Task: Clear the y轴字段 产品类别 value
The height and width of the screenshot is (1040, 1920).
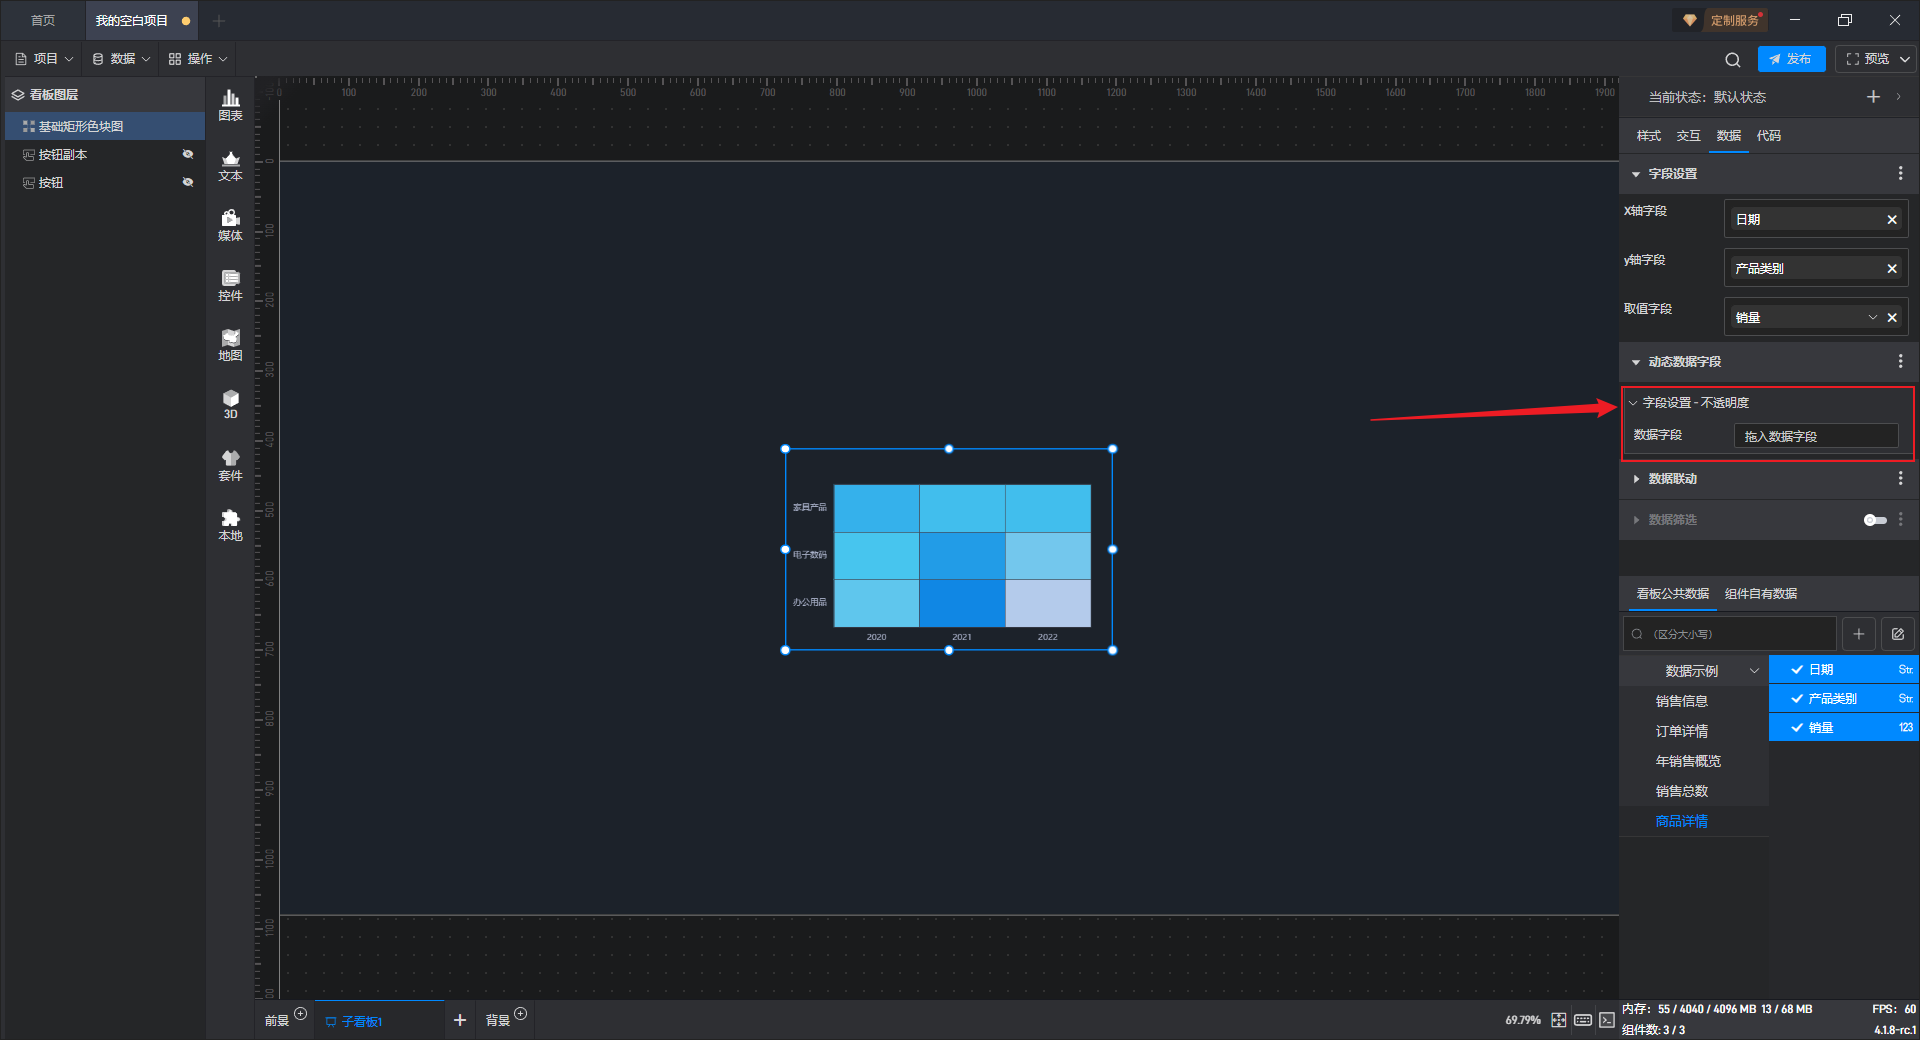Action: tap(1892, 269)
